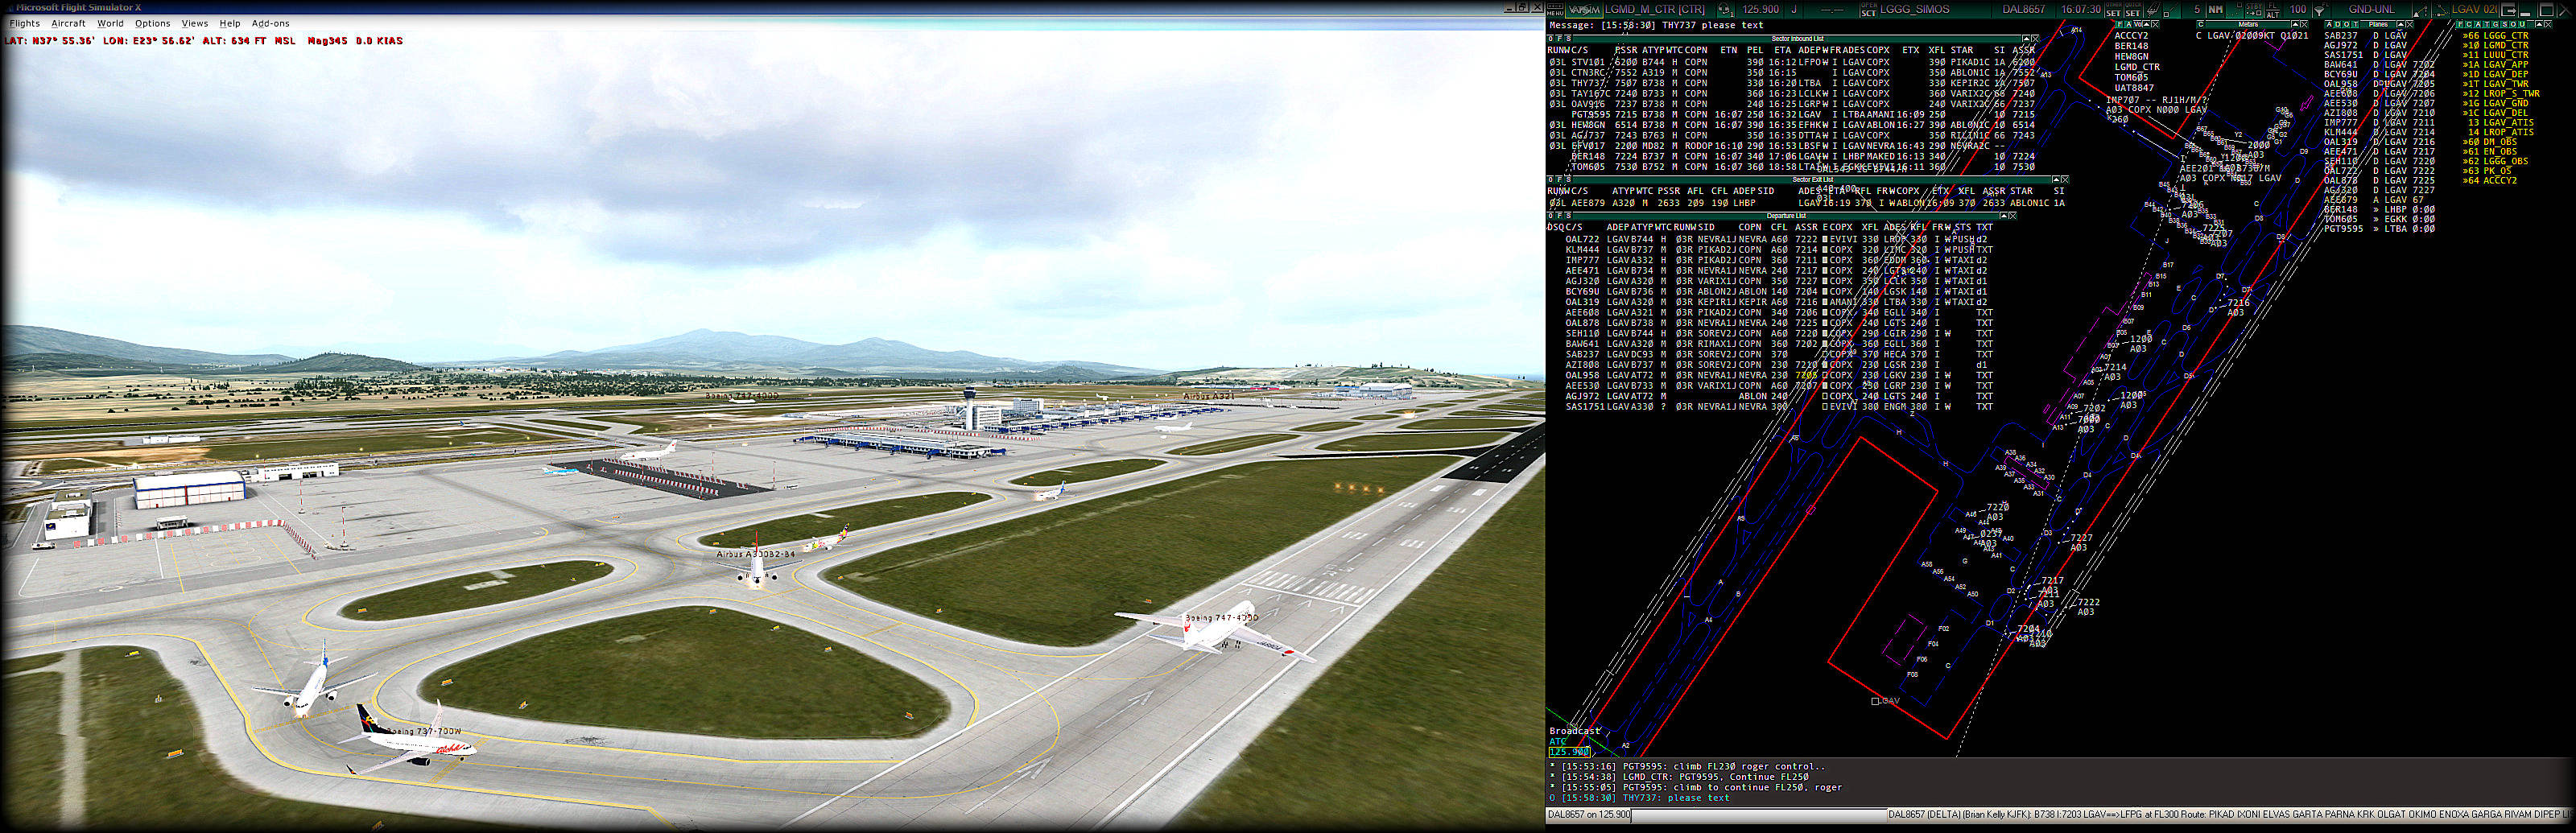Select the distance ruler tool icon

pyautogui.click(x=2154, y=9)
